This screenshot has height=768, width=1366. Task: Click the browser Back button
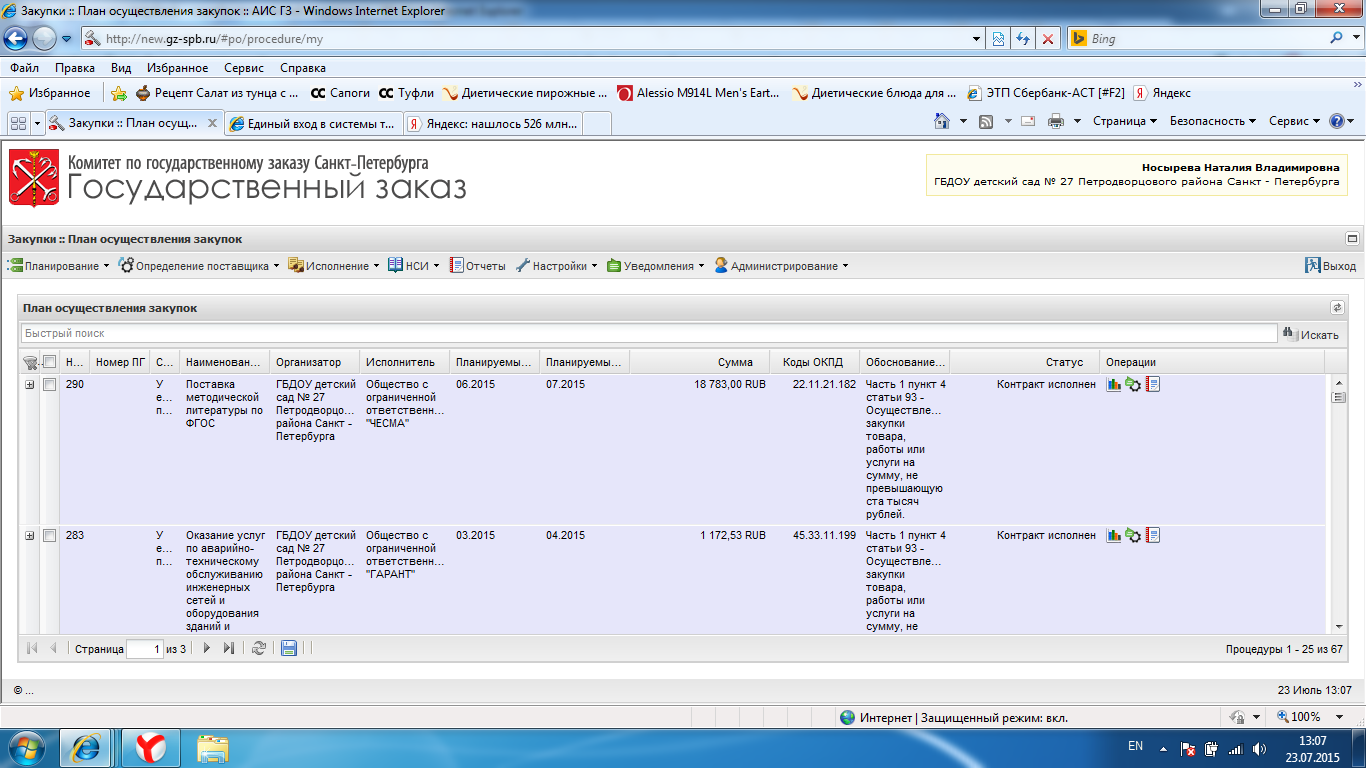[x=17, y=39]
